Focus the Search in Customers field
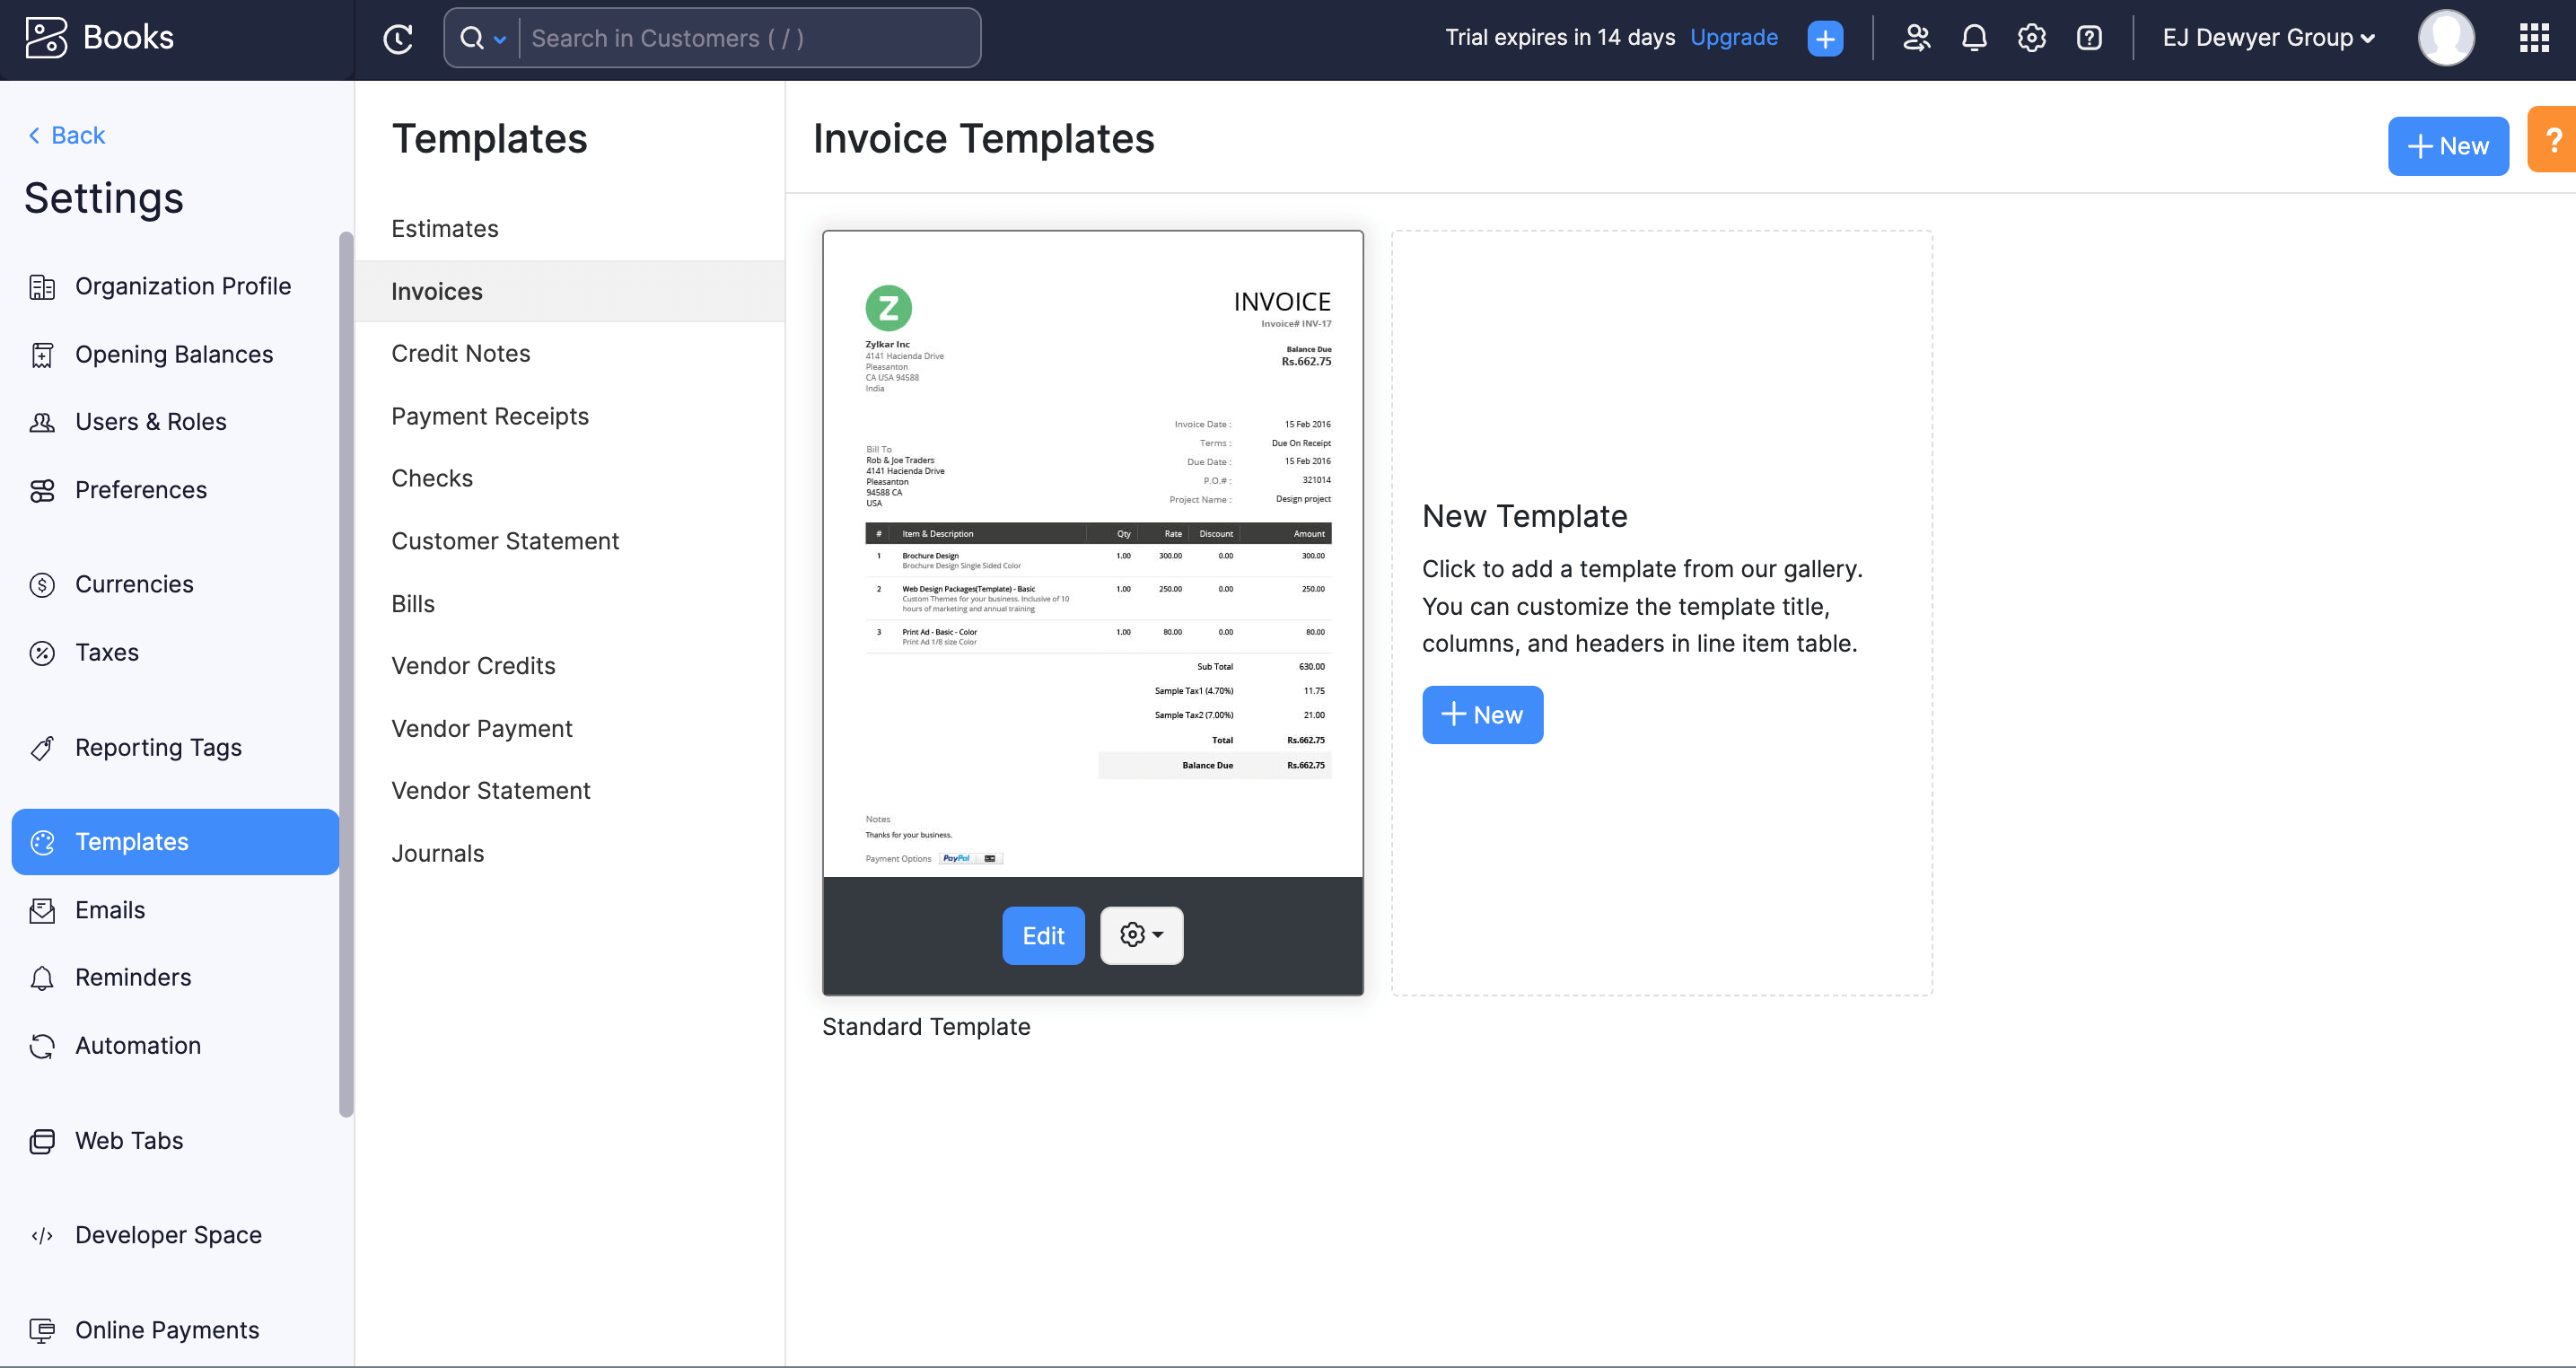Screen dimensions: 2576x1368 point(750,38)
